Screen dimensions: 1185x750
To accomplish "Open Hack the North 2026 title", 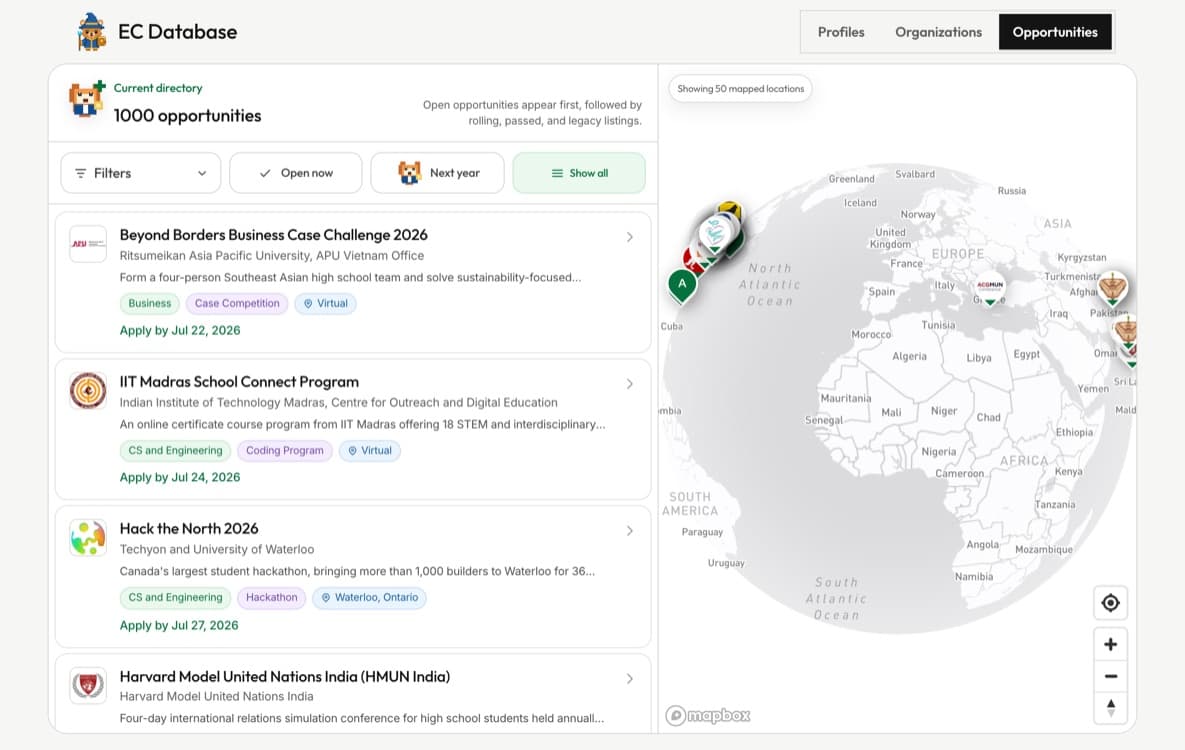I will [189, 528].
